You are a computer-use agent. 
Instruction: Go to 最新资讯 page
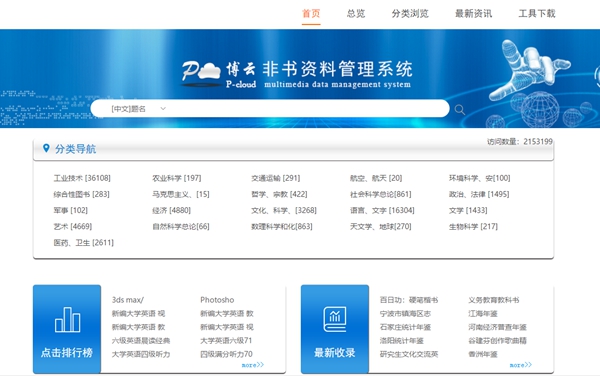click(473, 14)
